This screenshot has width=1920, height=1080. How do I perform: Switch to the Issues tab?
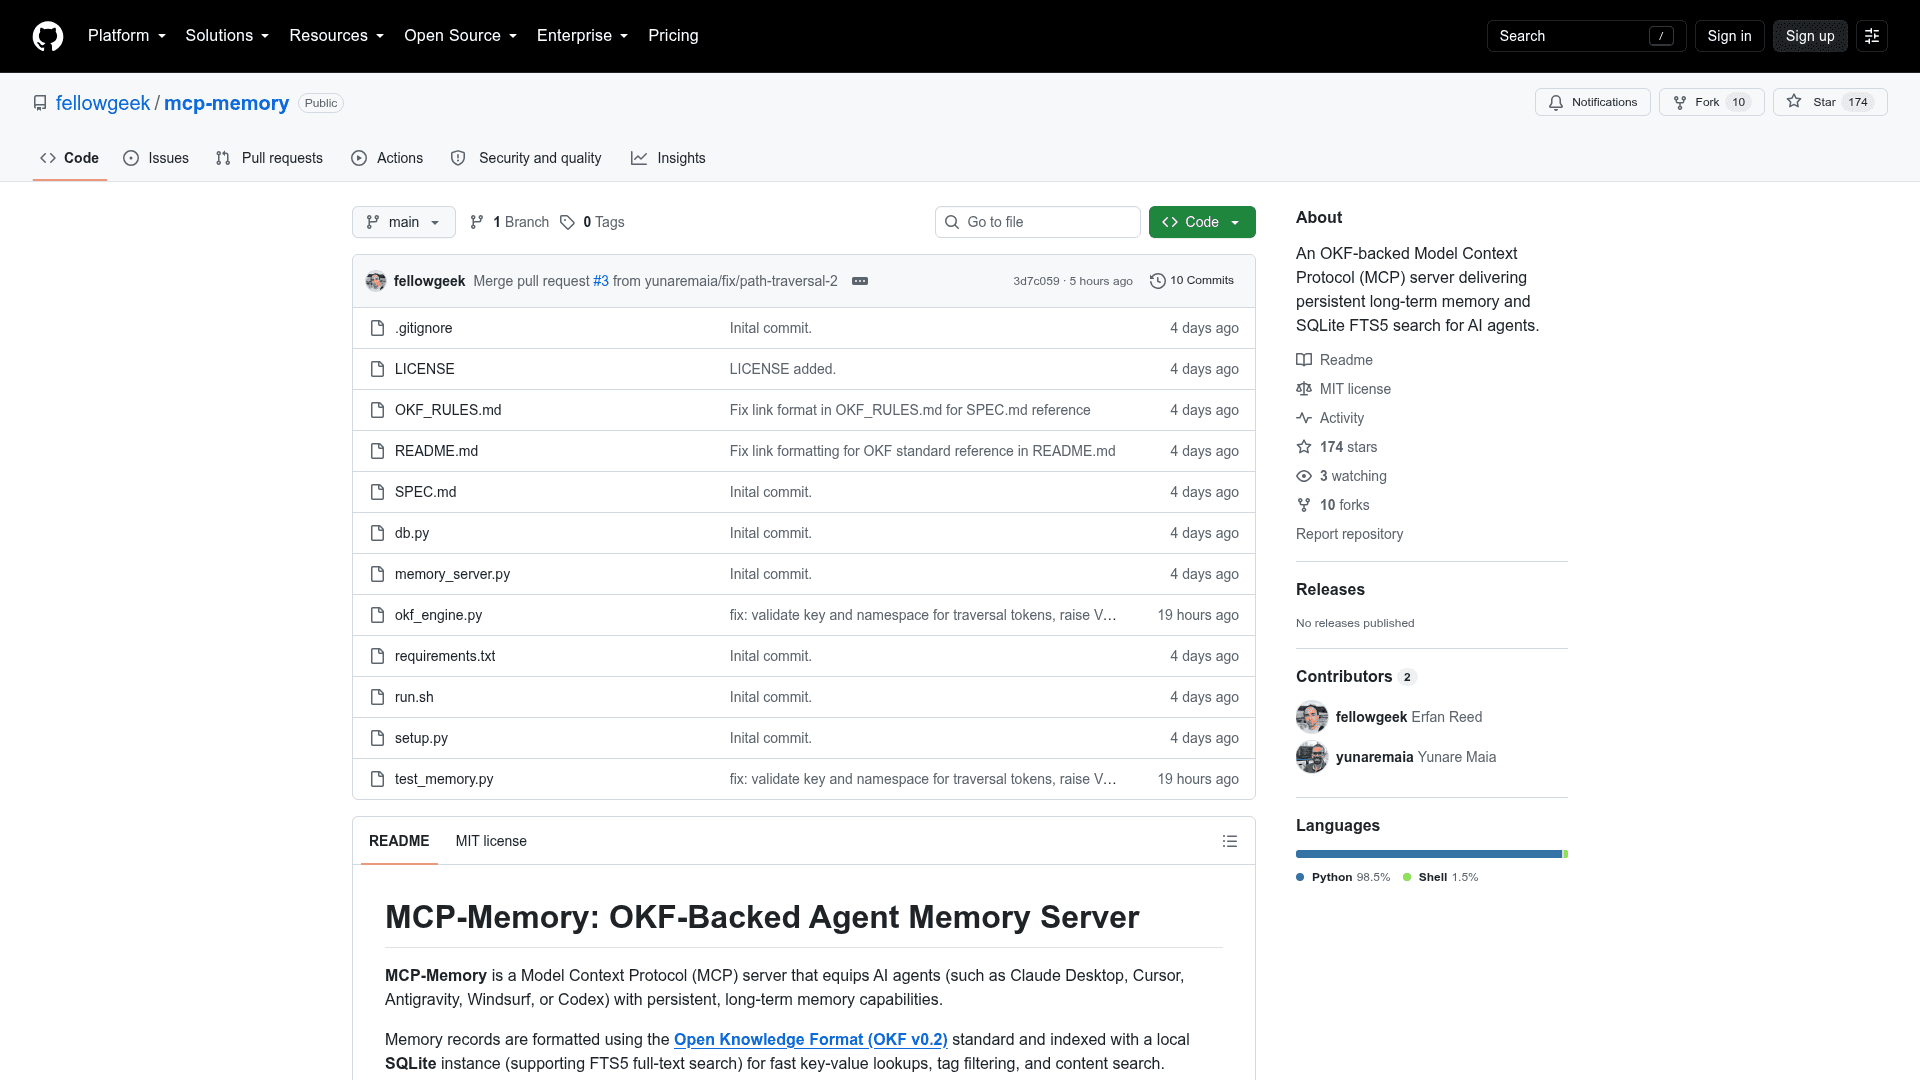156,158
